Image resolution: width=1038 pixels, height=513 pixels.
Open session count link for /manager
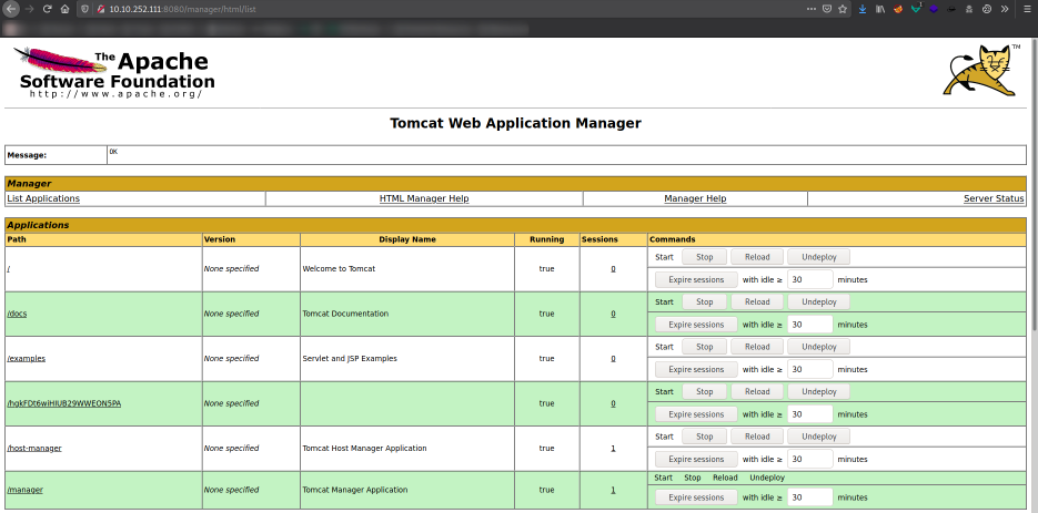(613, 490)
